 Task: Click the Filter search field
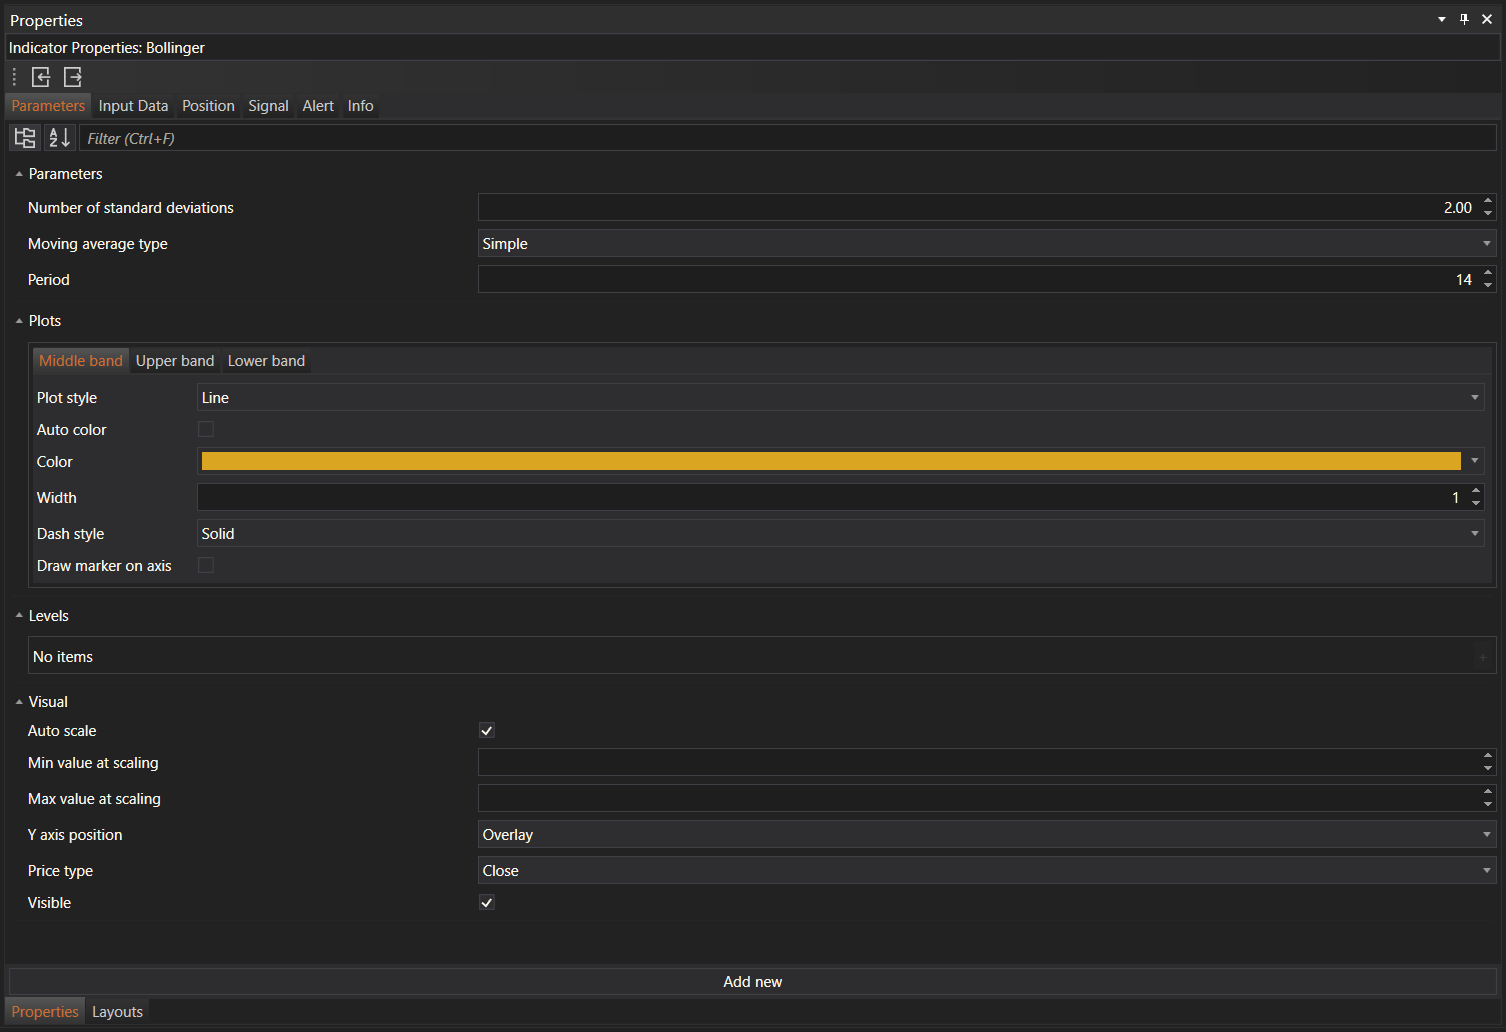click(x=786, y=139)
